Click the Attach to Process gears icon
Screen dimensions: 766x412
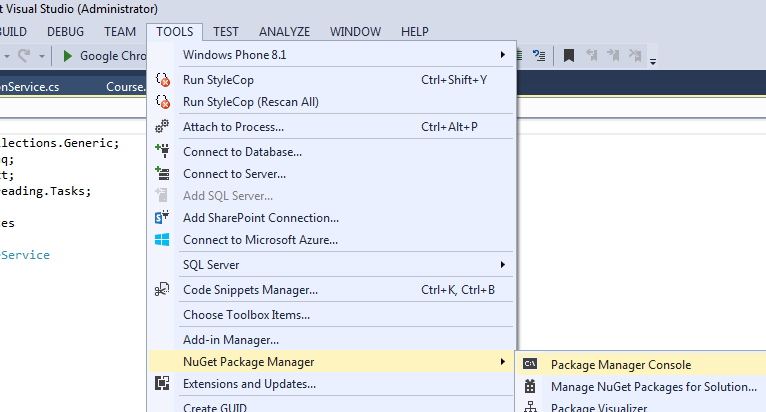pyautogui.click(x=163, y=127)
